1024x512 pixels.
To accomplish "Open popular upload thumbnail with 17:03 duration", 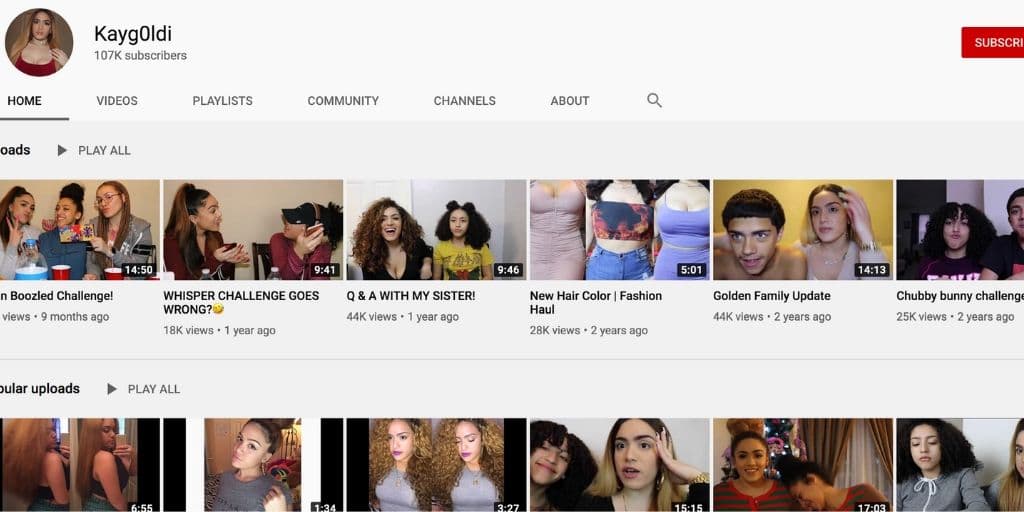I will [803, 465].
